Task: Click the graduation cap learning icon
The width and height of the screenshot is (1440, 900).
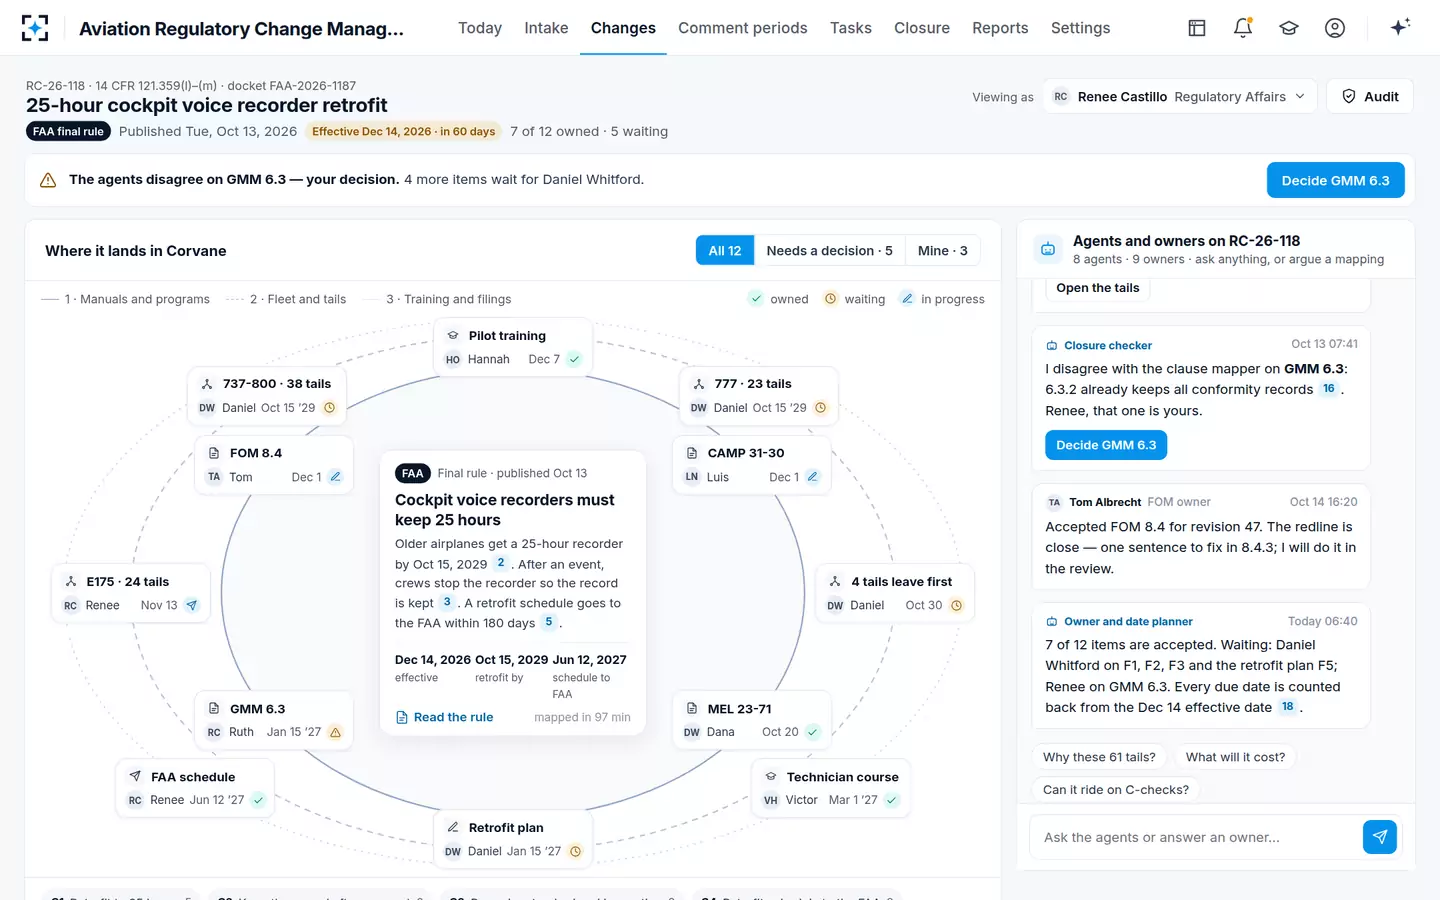Action: (1289, 28)
